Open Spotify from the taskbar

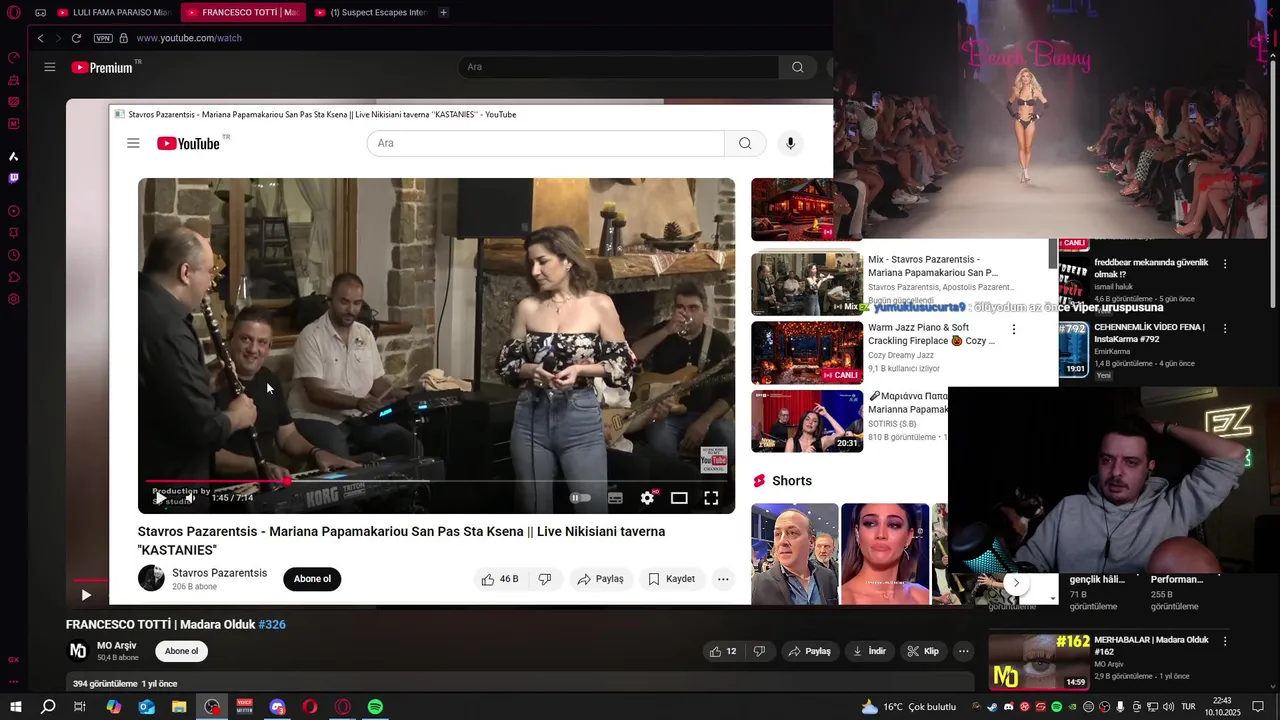pos(375,707)
